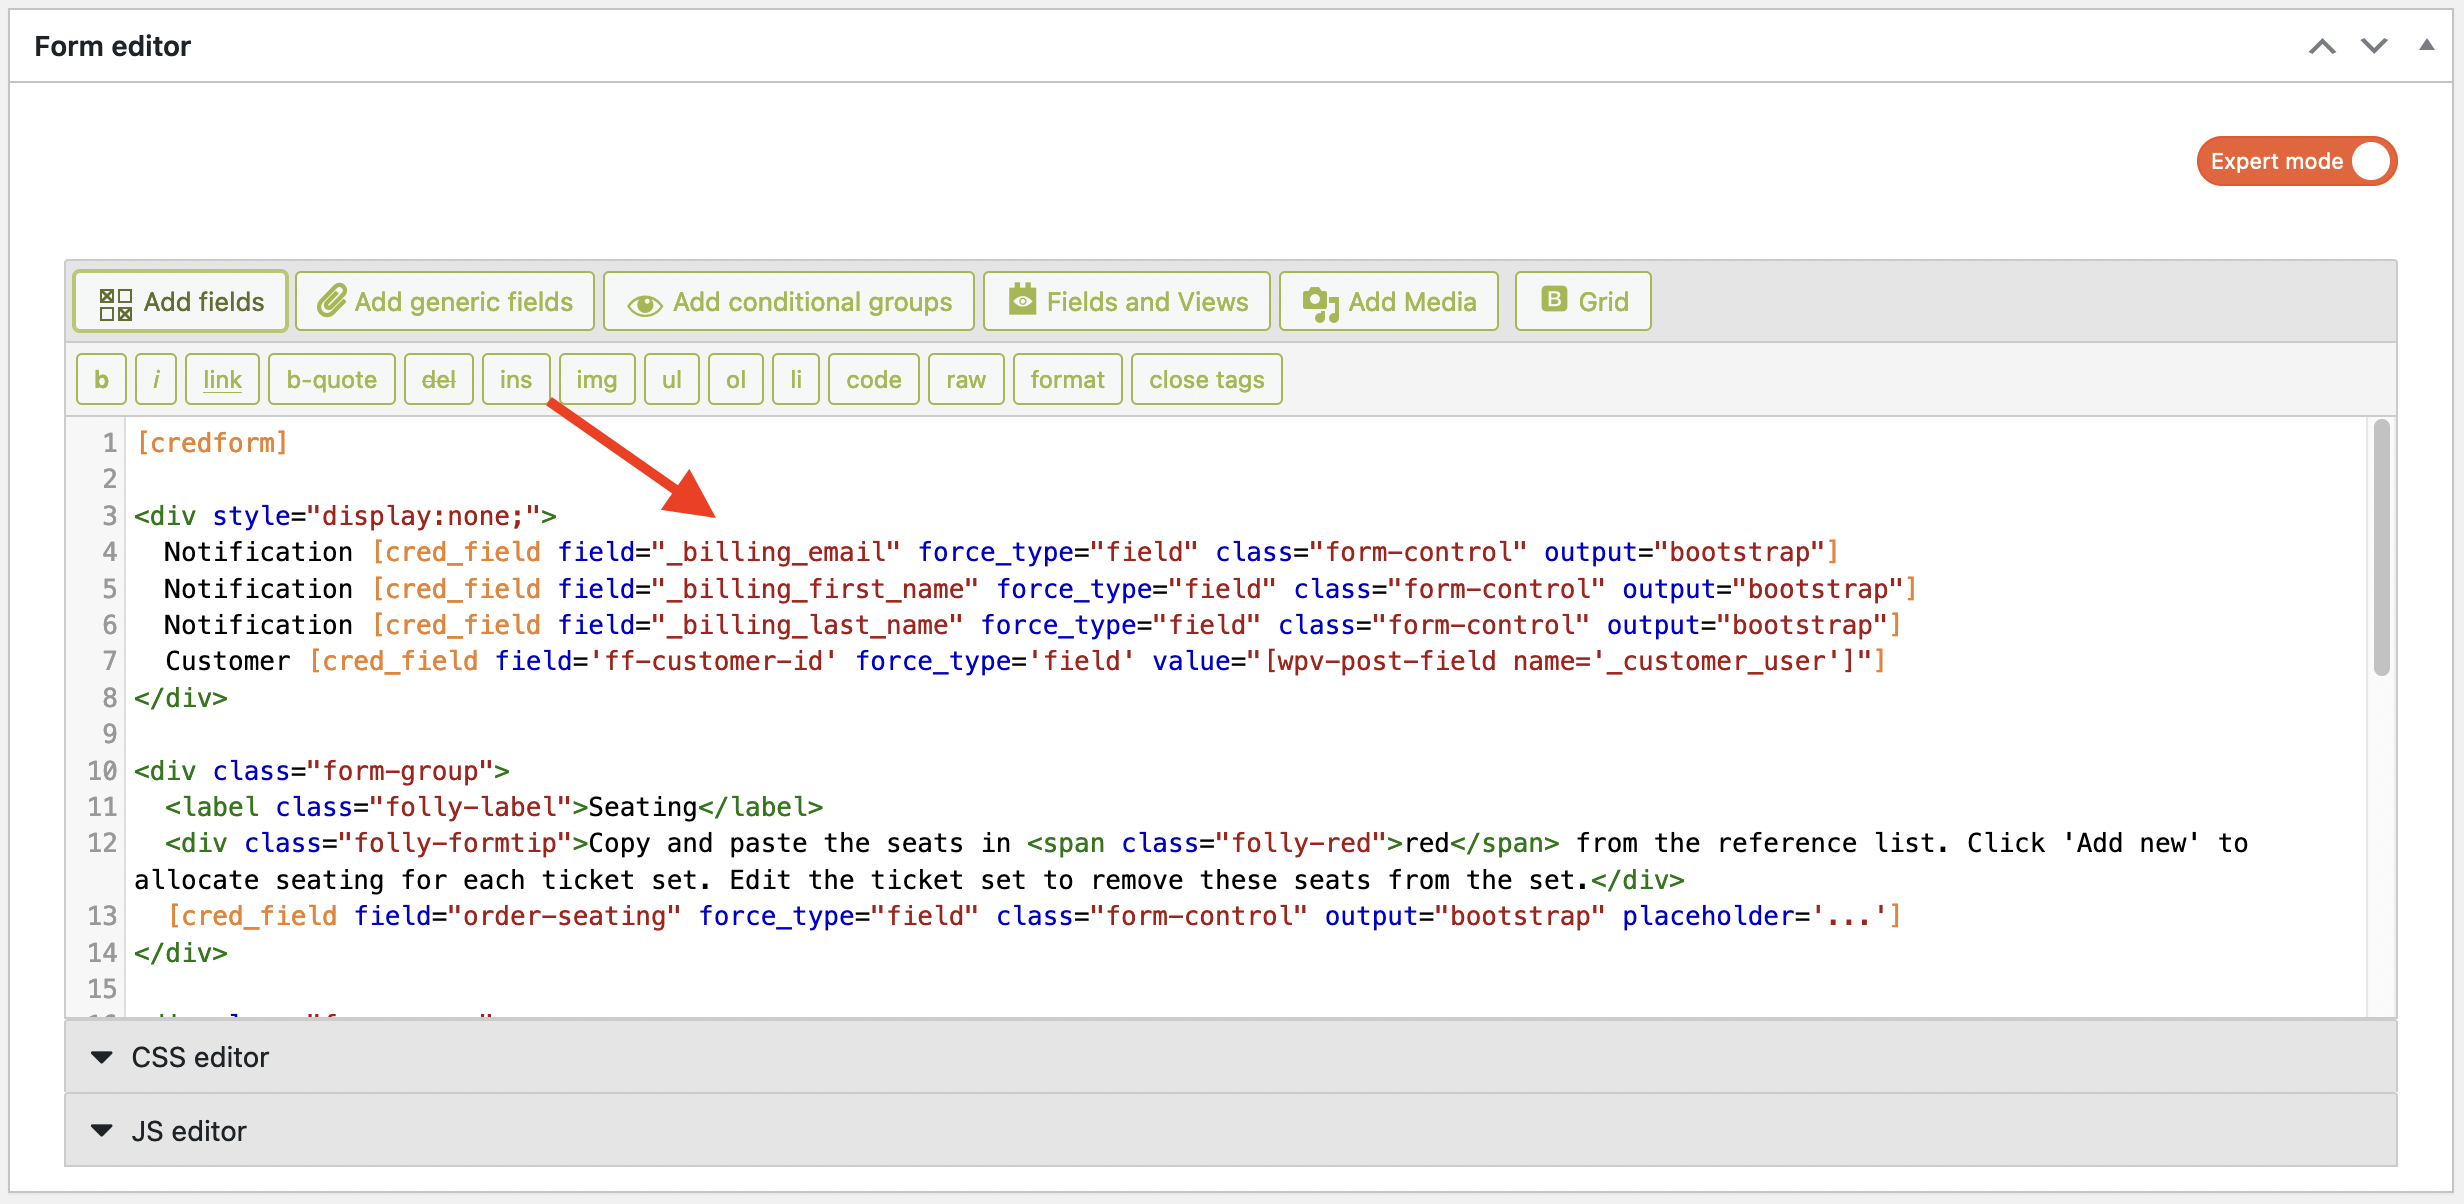Click the close tags button
The width and height of the screenshot is (2464, 1204).
click(1207, 379)
